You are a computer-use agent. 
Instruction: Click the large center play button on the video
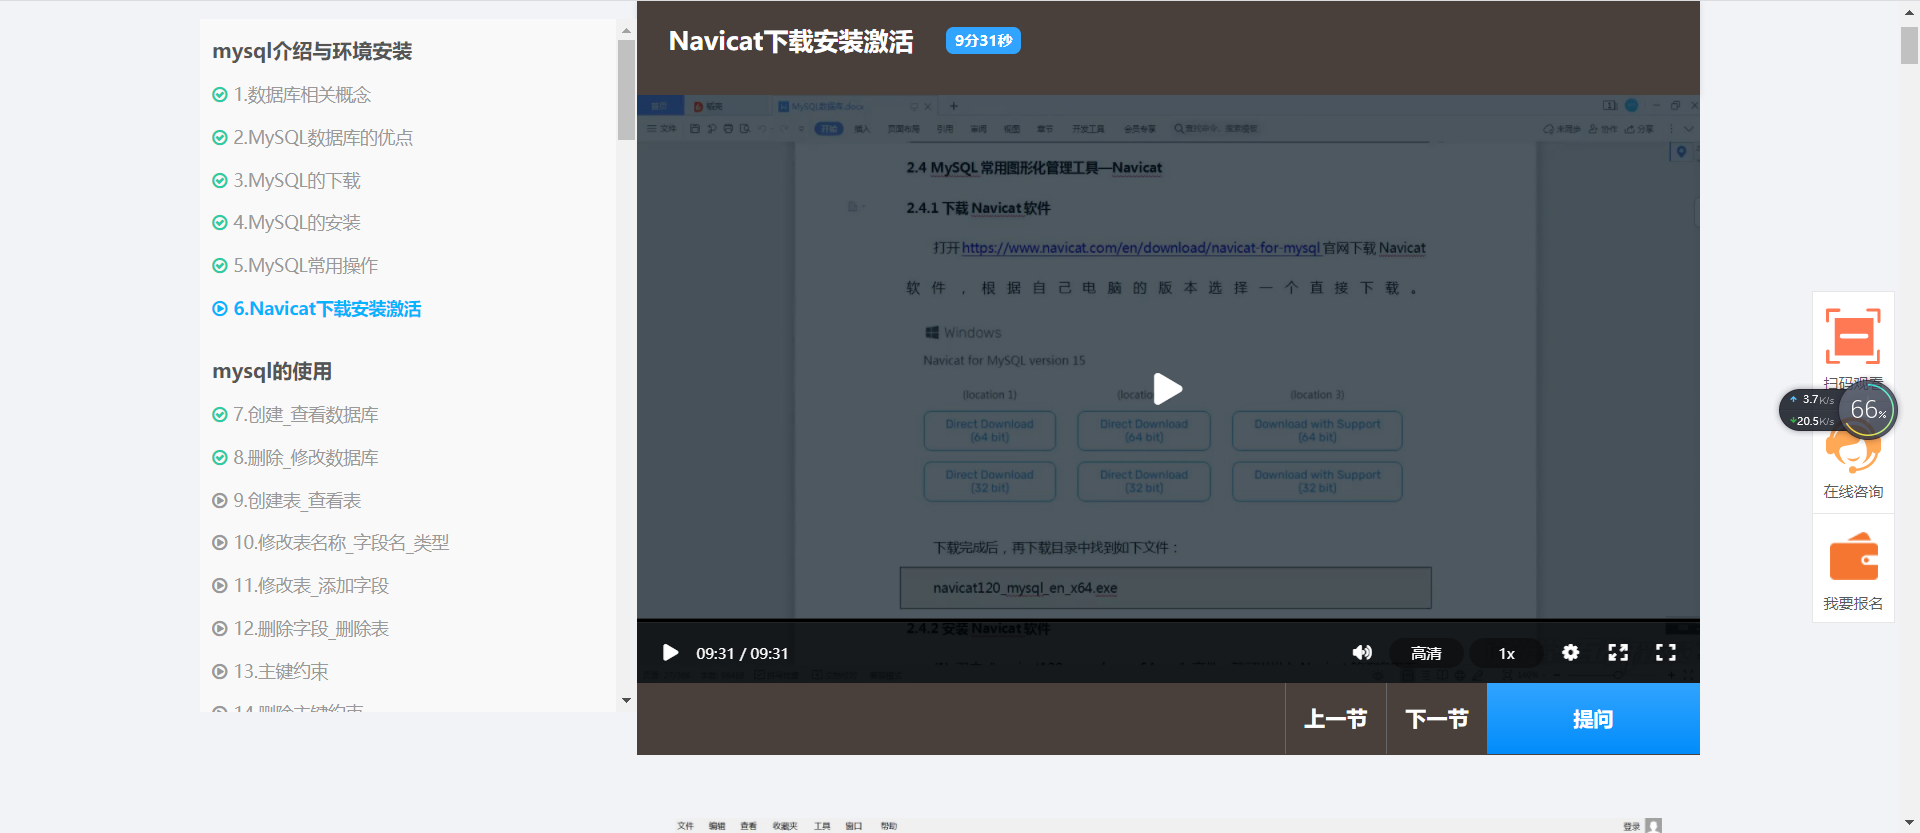click(x=1167, y=388)
